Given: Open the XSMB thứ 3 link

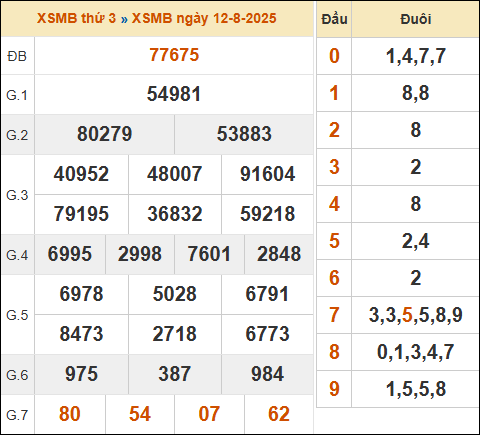Looking at the screenshot, I should tap(76, 18).
